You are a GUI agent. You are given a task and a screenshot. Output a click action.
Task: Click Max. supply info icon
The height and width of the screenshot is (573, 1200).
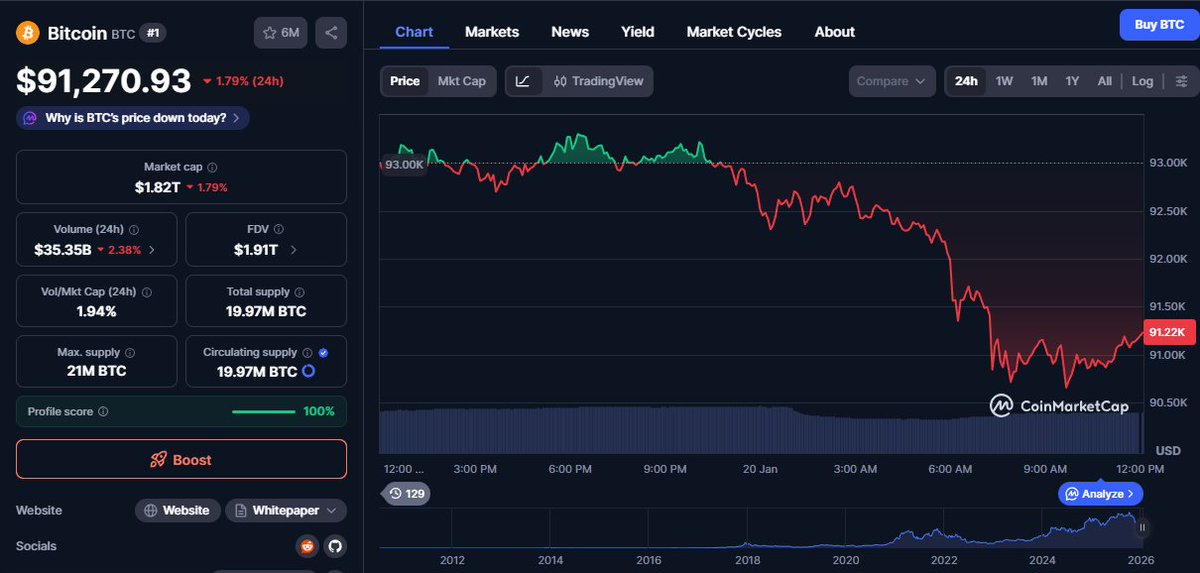[x=130, y=353]
